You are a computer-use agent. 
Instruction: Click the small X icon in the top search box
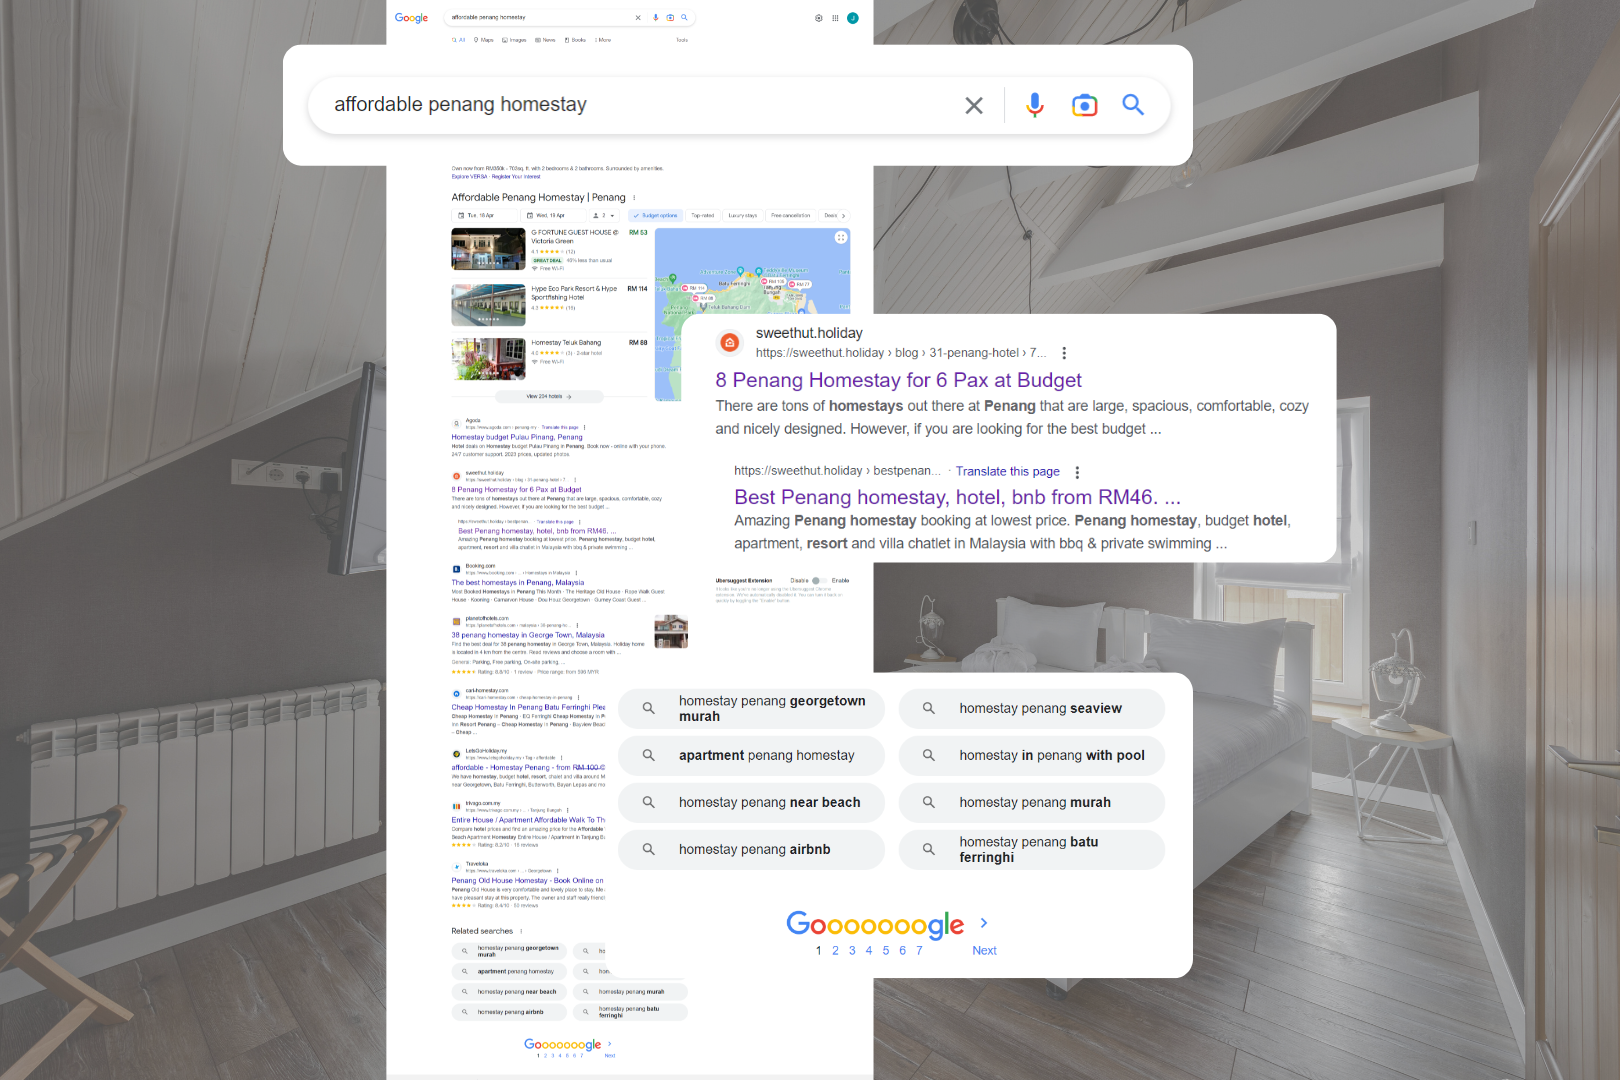click(x=638, y=17)
